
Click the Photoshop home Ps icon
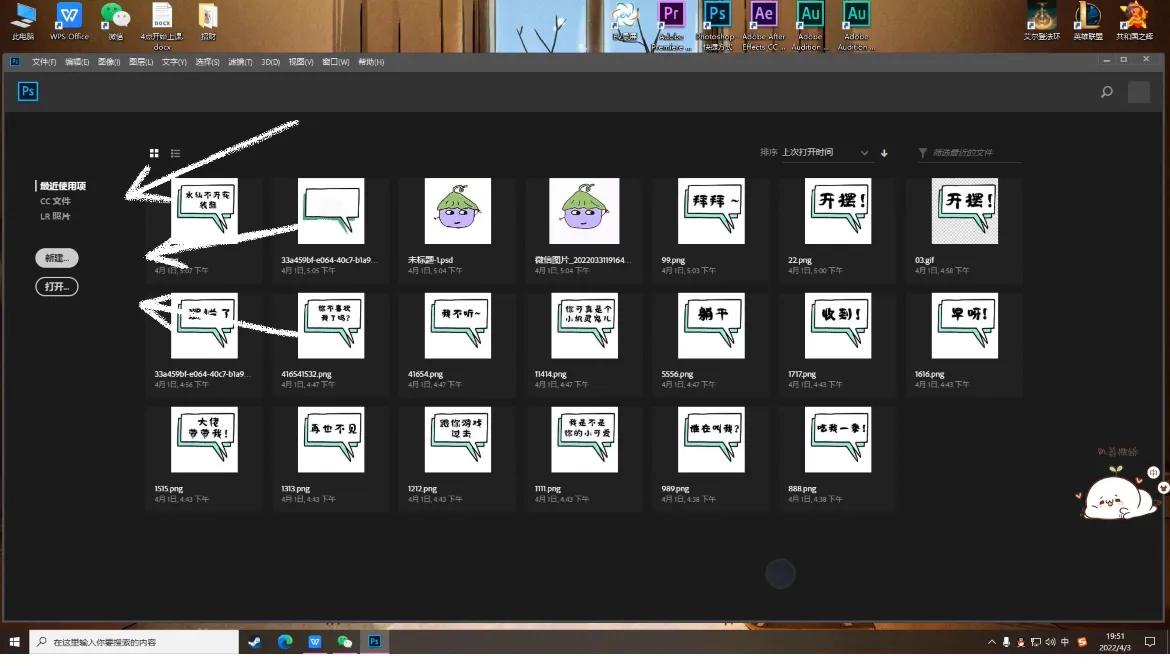coord(28,92)
